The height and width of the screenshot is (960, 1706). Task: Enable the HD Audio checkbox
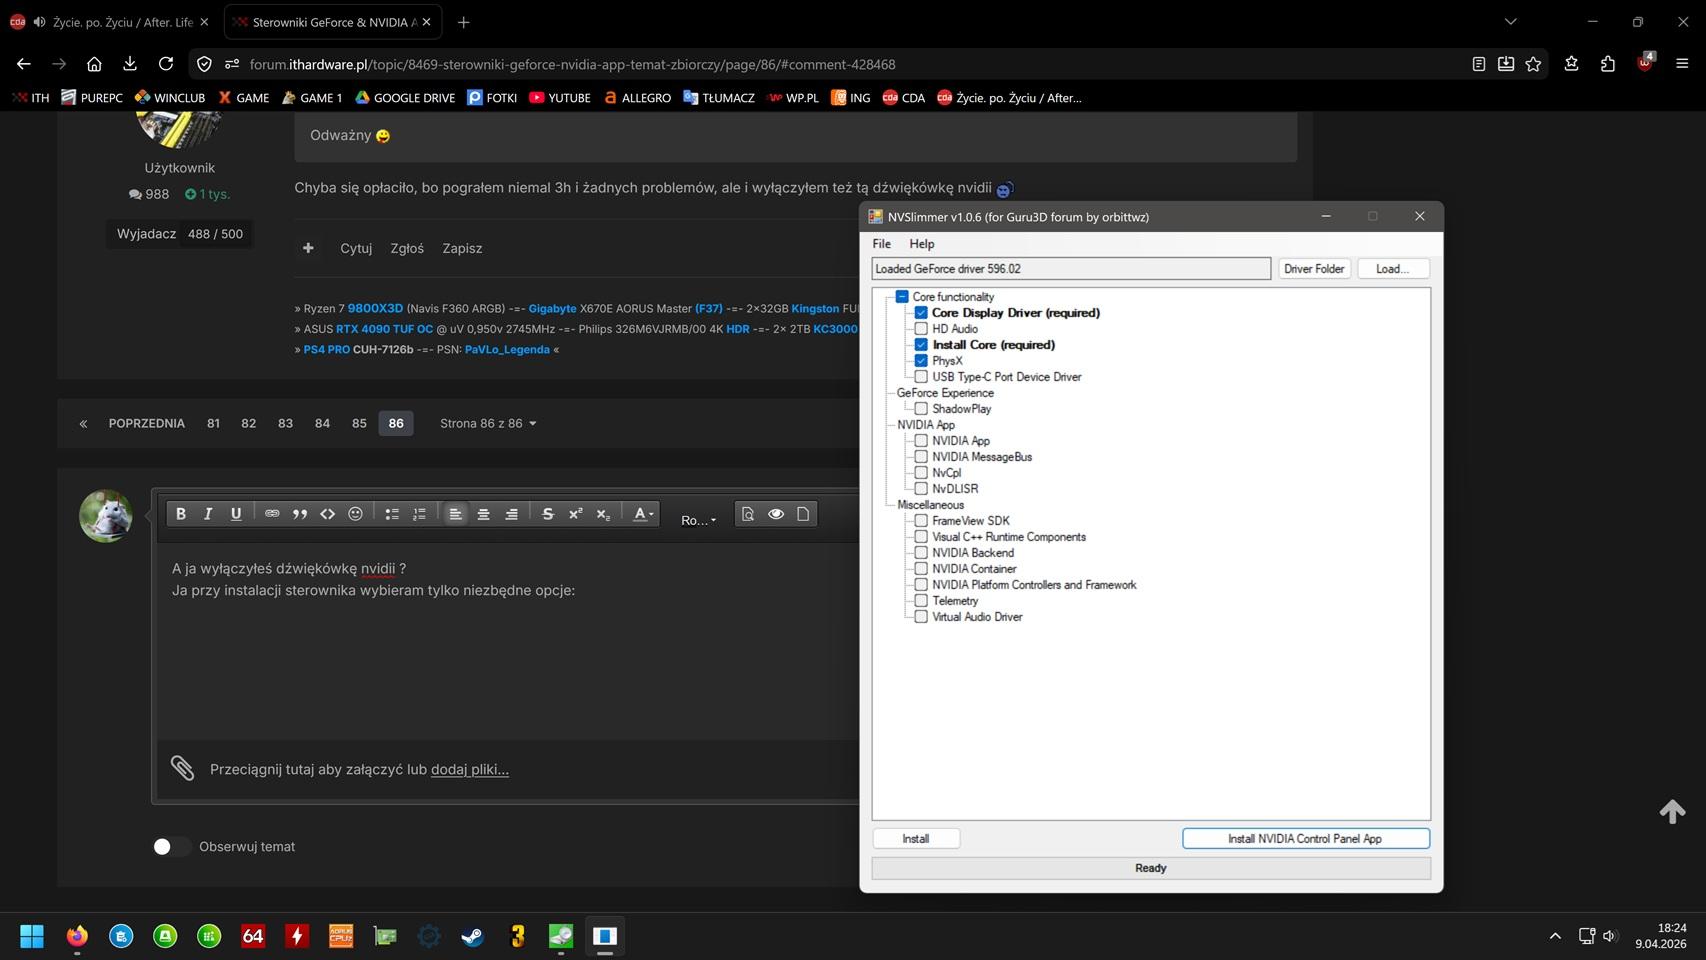[x=921, y=329]
